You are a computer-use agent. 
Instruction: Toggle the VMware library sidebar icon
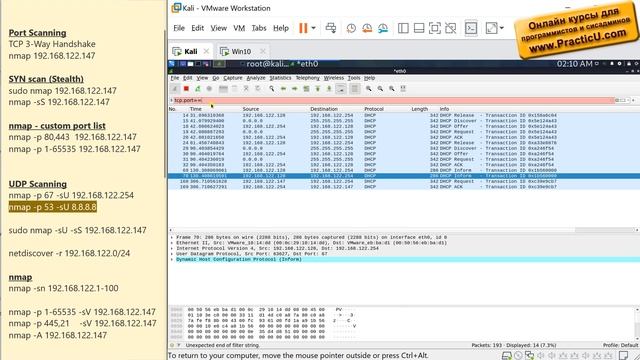tap(403, 28)
